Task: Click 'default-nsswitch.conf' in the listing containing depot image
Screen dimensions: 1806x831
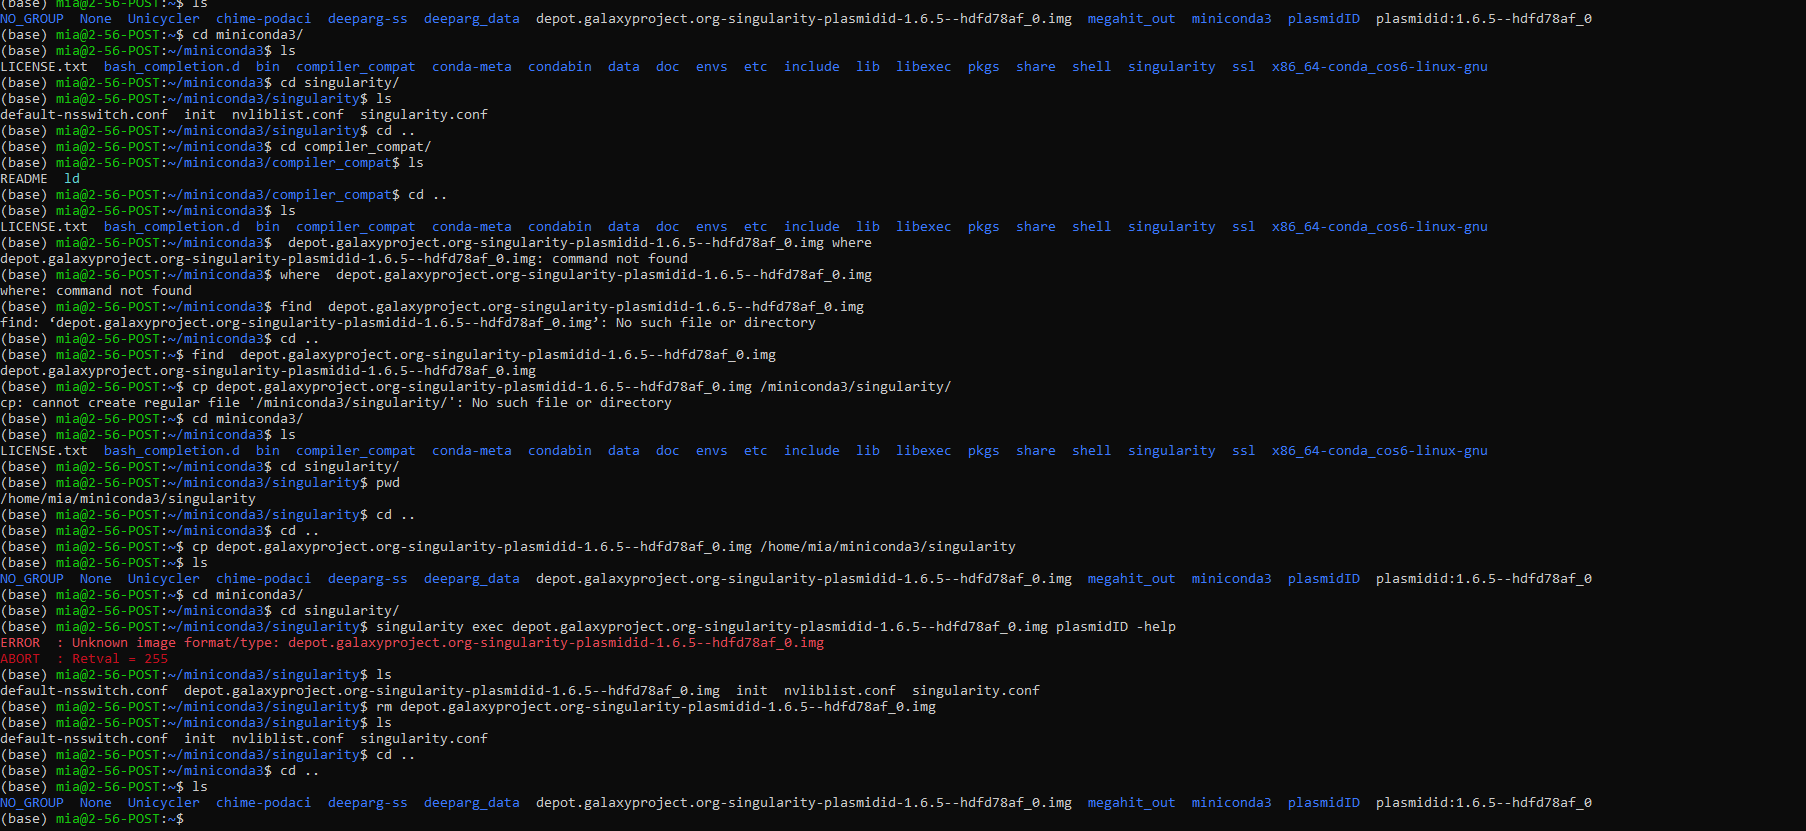Action: [x=84, y=691]
